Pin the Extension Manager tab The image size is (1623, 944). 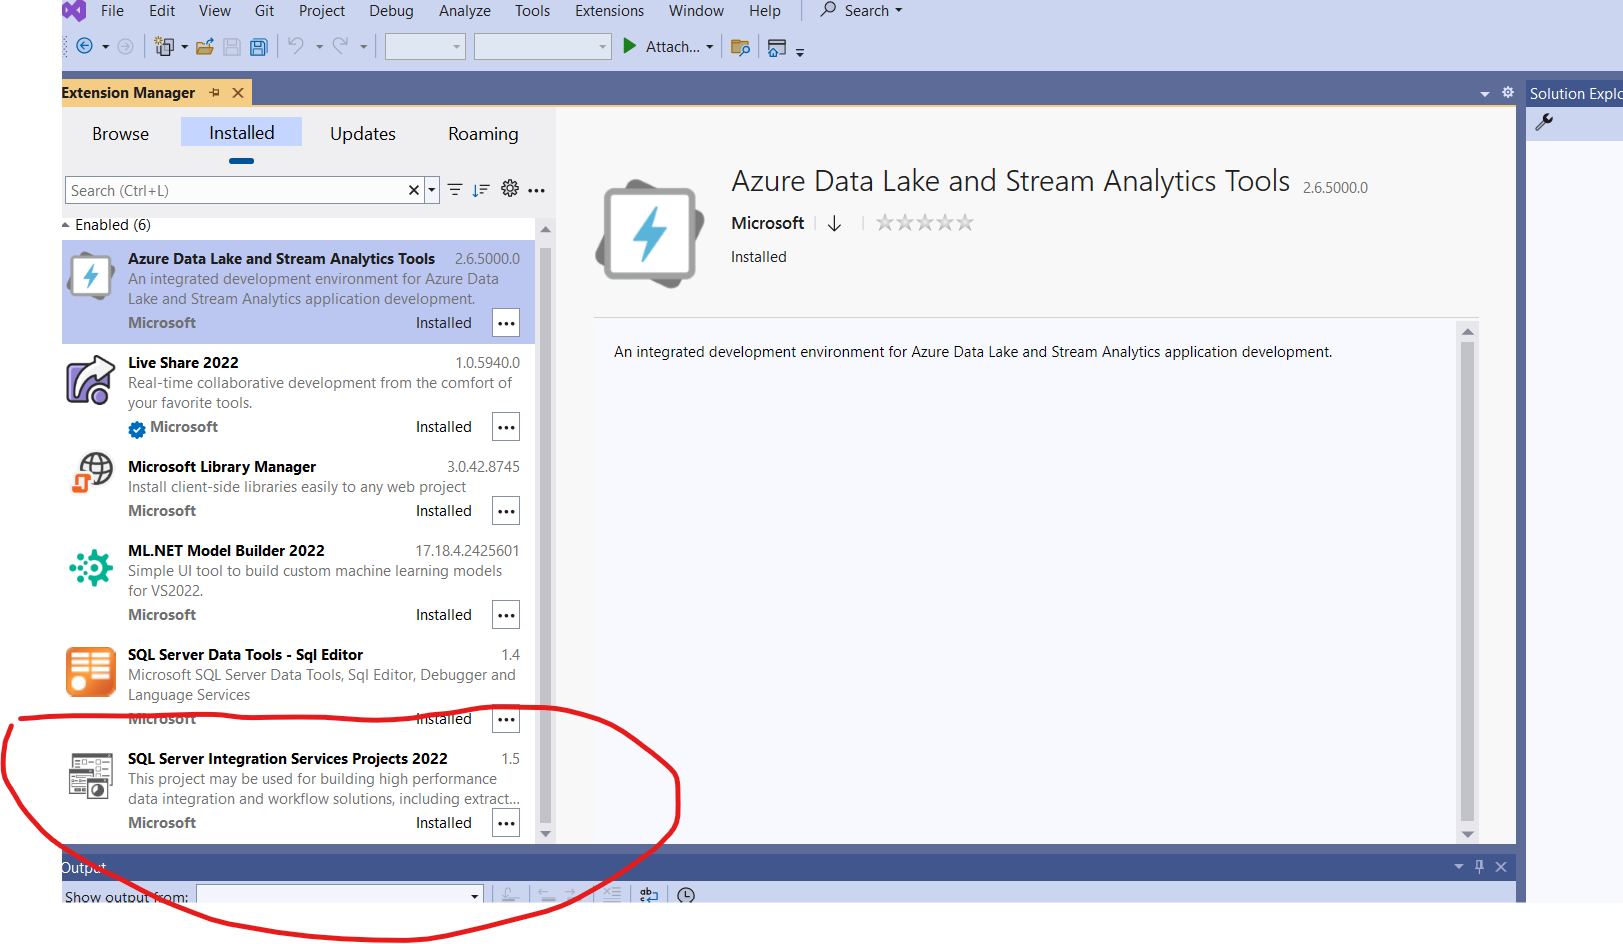pos(213,92)
